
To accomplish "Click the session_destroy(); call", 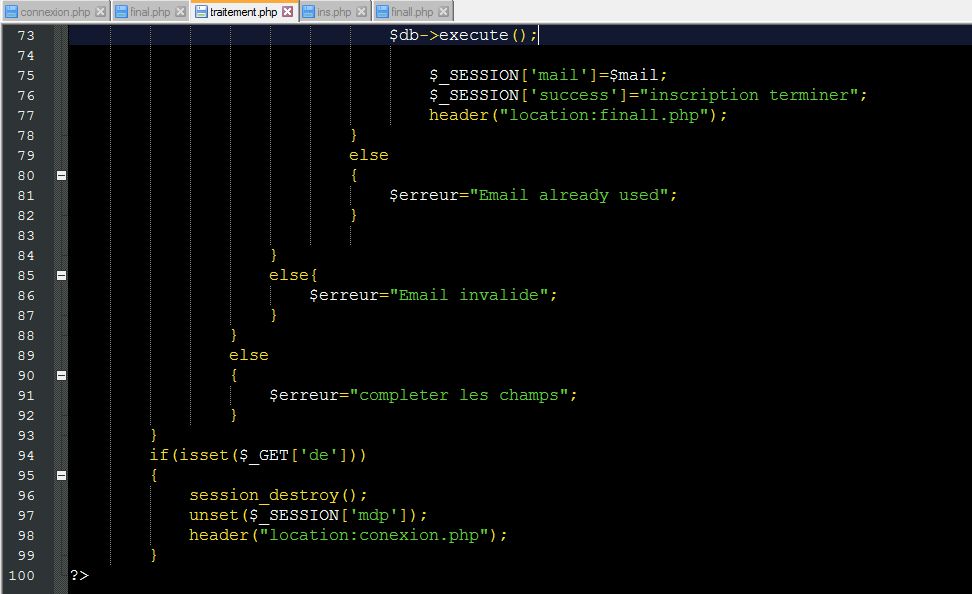I will [278, 495].
